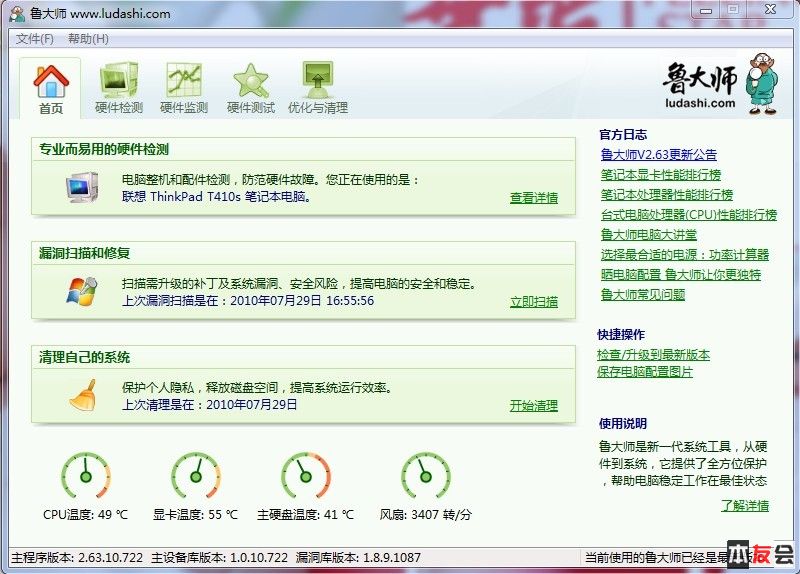Click 主程序版本: 2.63.10.722 in status bar
This screenshot has width=800, height=574.
pos(77,558)
